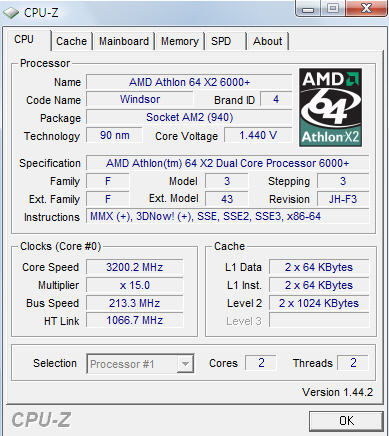Click the Instructions field

pyautogui.click(x=228, y=216)
